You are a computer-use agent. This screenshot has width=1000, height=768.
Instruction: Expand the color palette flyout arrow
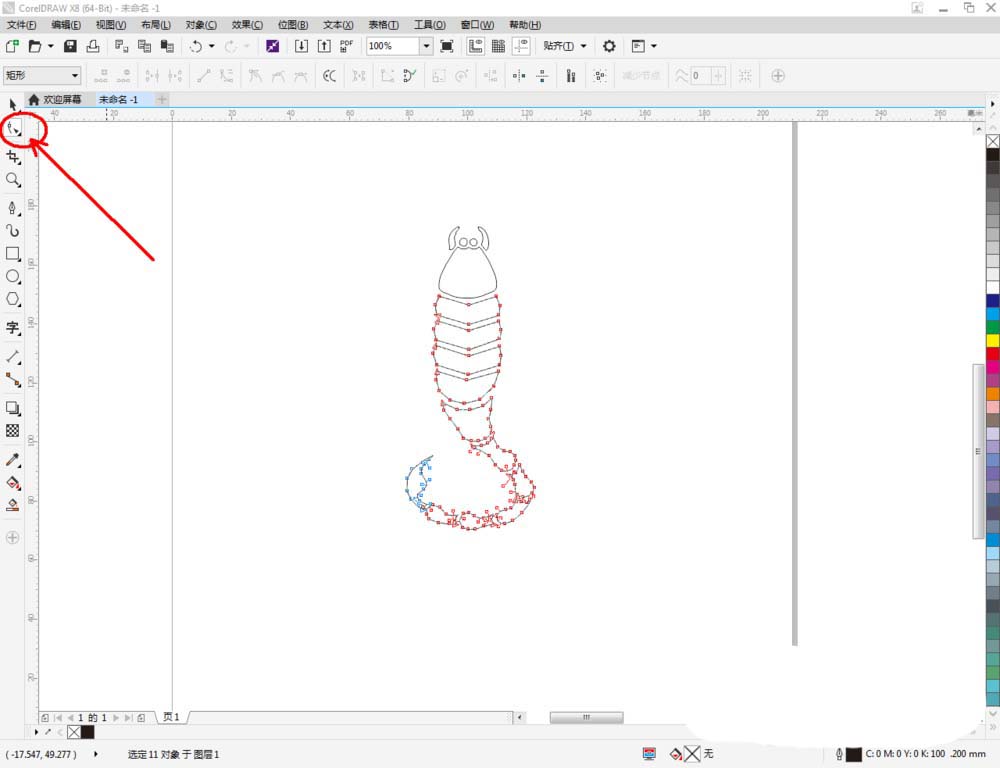[992, 103]
